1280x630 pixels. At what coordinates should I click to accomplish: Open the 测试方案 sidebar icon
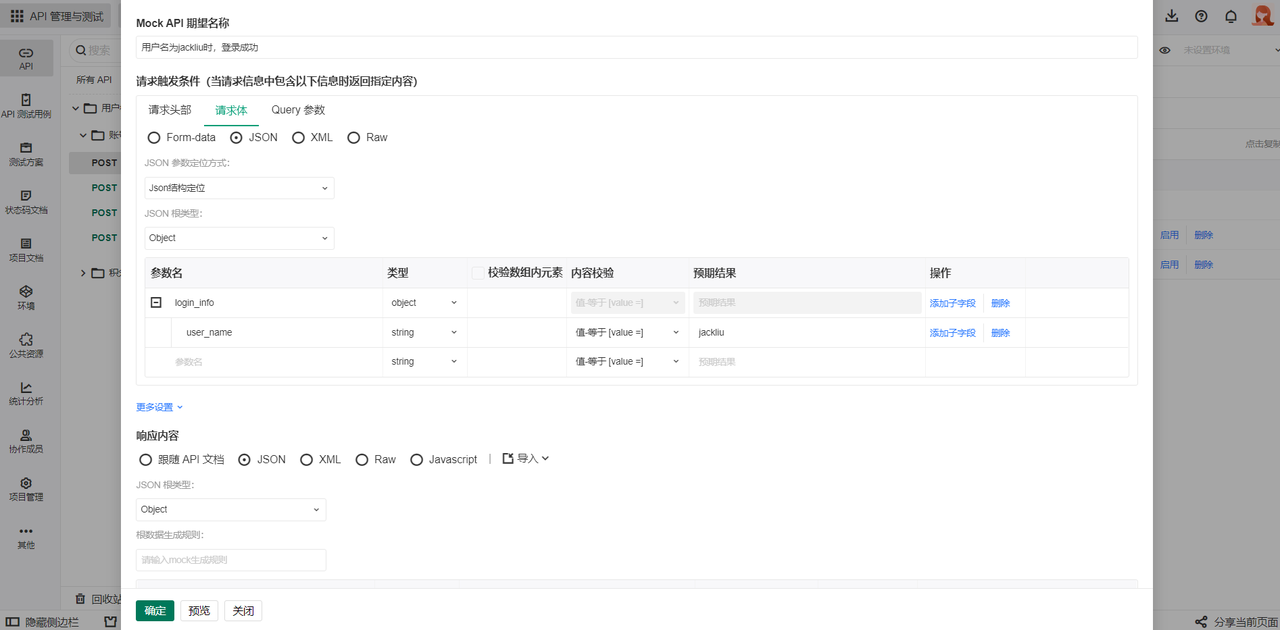(26, 147)
